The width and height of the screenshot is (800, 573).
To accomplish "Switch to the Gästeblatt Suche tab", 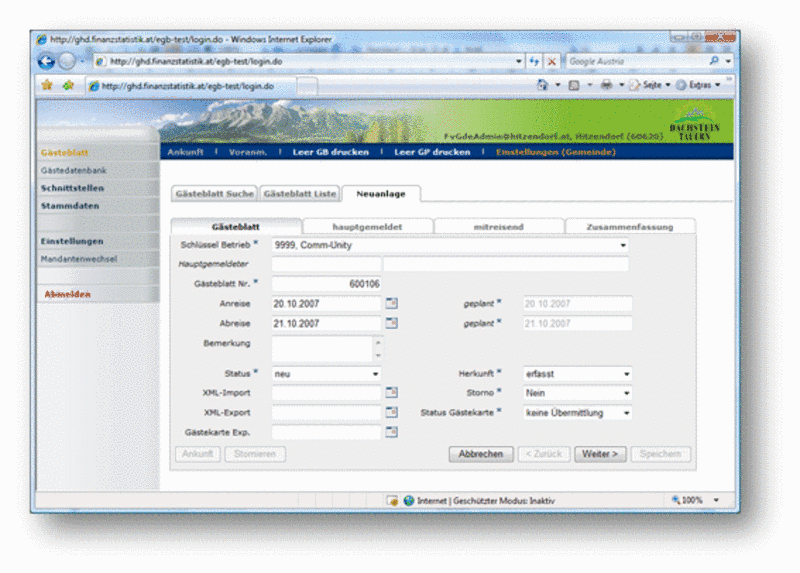I will (x=213, y=193).
